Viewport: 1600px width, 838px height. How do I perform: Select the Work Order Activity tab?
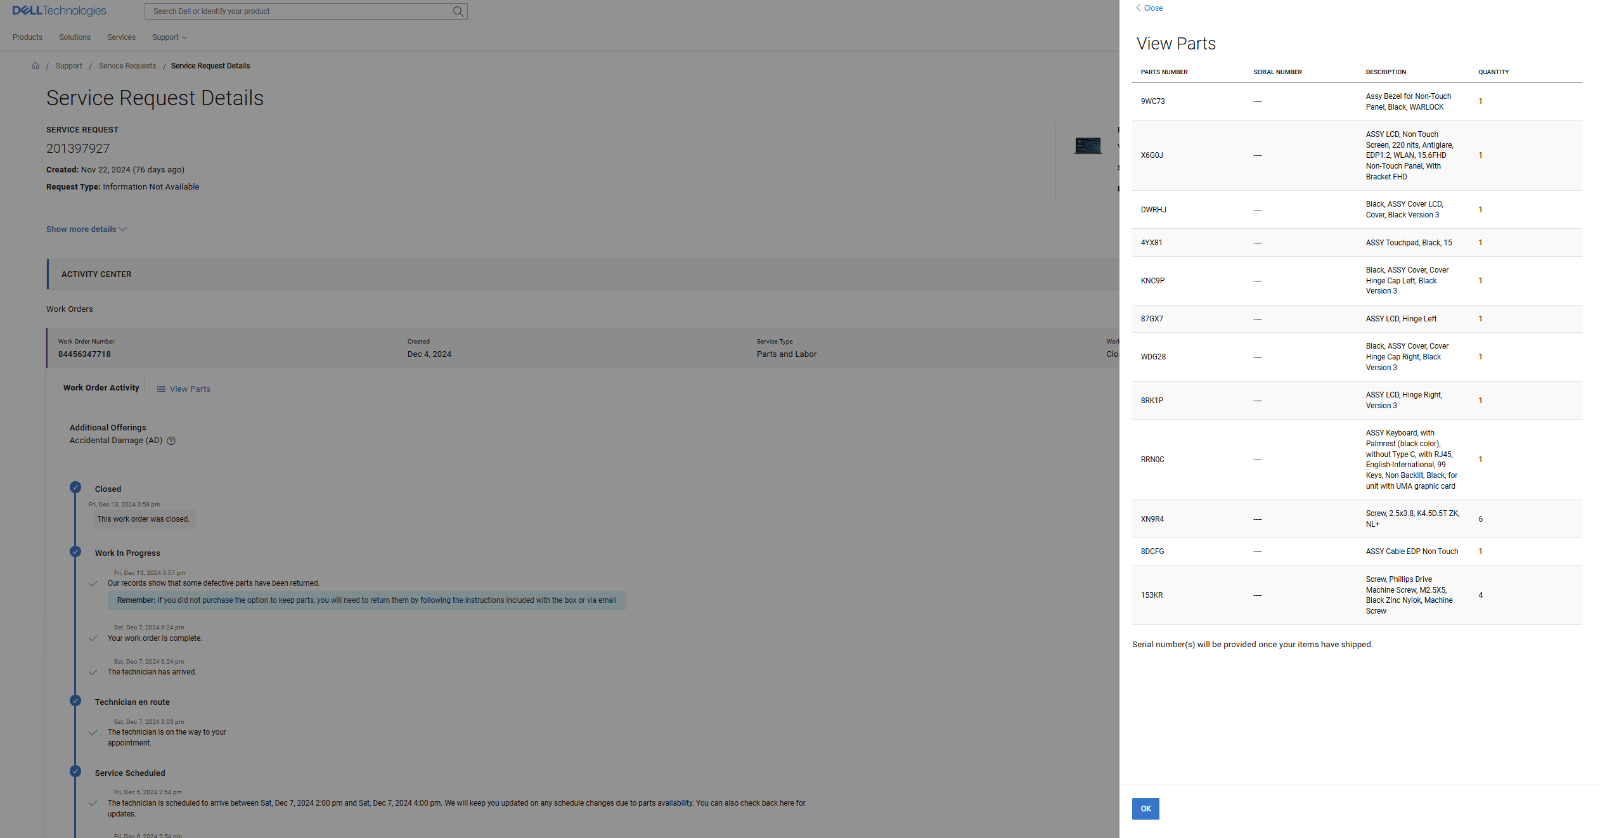coord(101,388)
